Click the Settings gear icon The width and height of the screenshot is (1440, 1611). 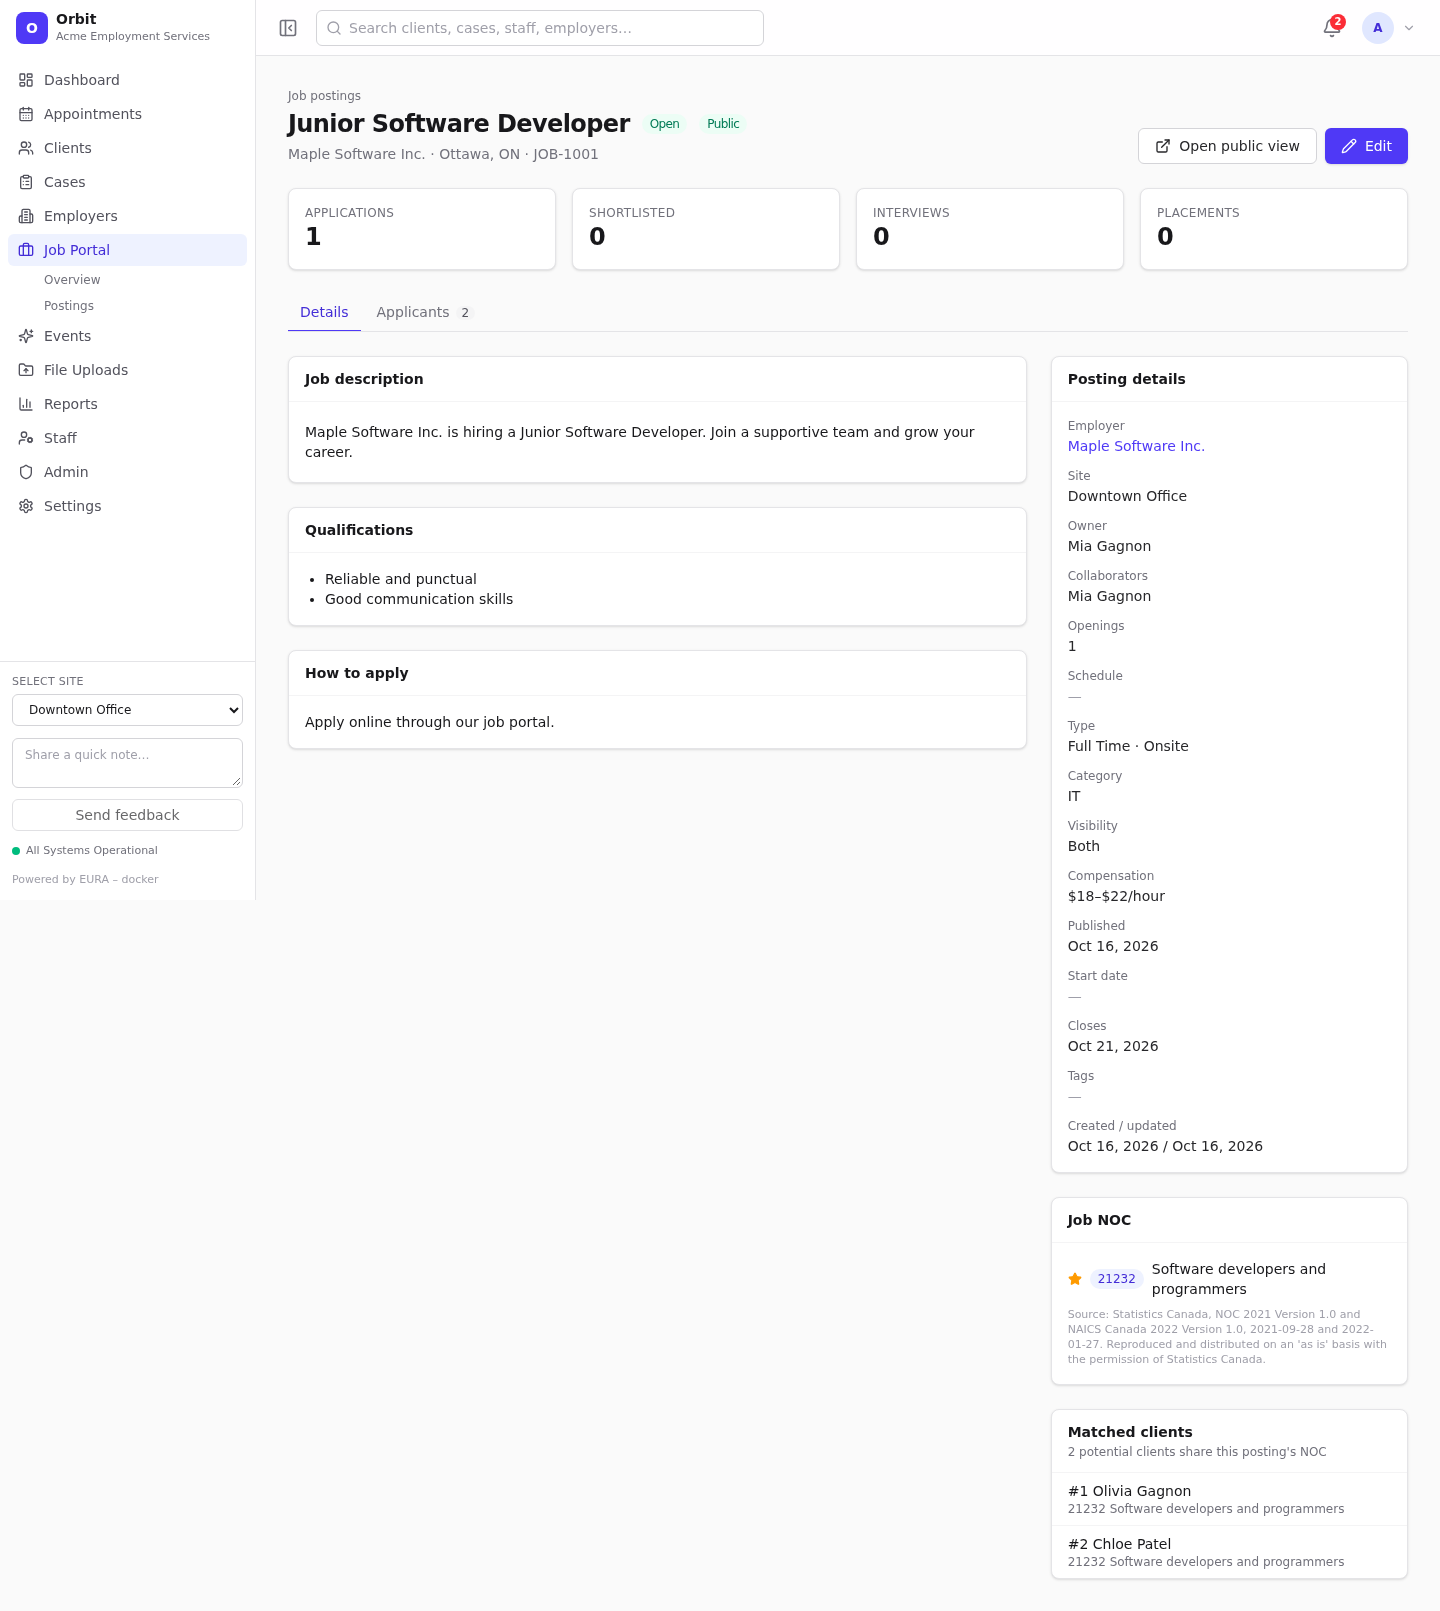(x=26, y=506)
